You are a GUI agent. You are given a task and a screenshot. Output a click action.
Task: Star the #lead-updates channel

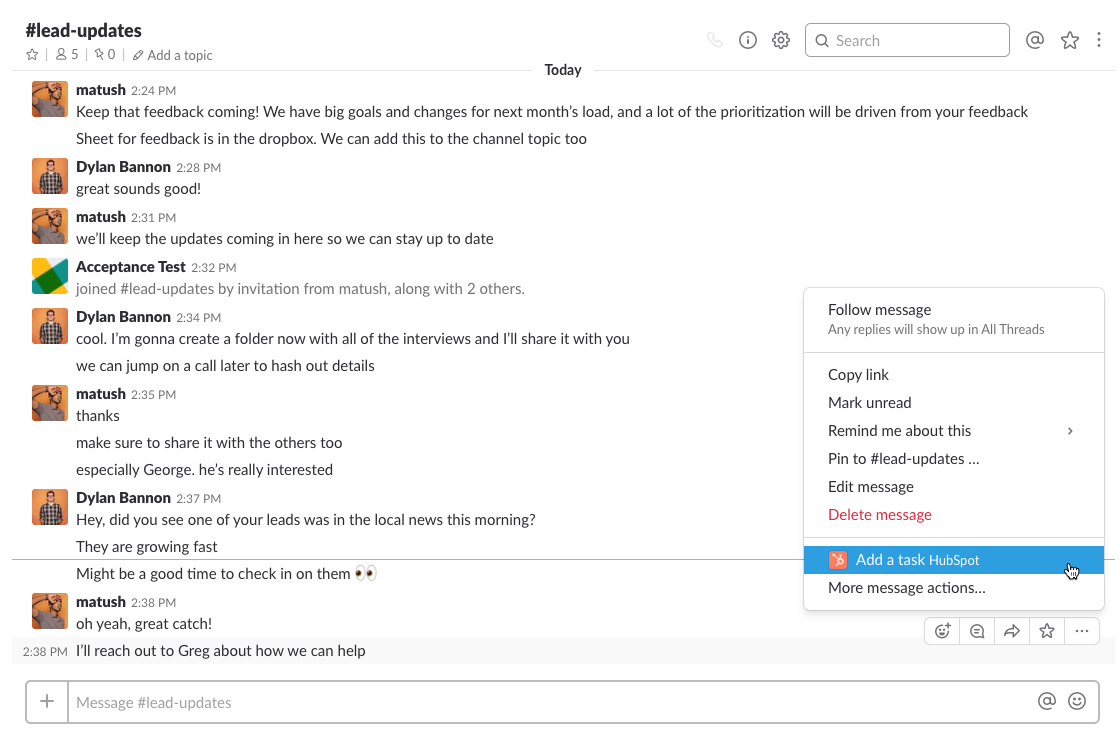pos(32,55)
